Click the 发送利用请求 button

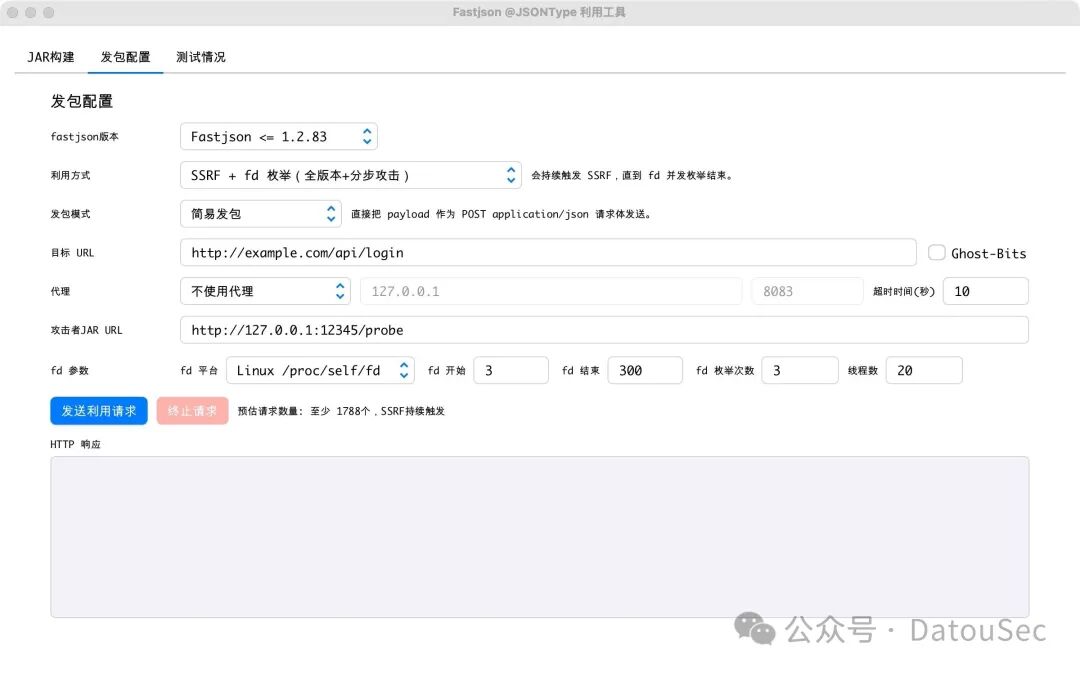pos(98,411)
